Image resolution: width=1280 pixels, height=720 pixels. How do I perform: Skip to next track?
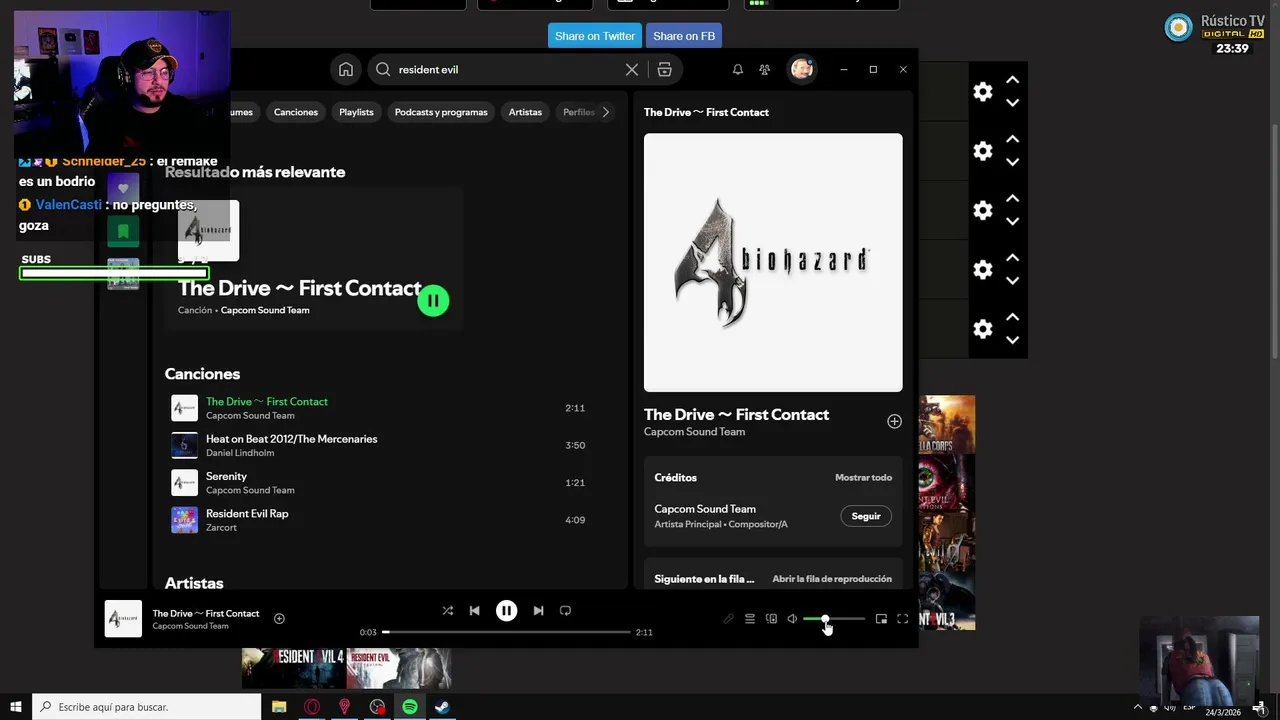[x=538, y=611]
